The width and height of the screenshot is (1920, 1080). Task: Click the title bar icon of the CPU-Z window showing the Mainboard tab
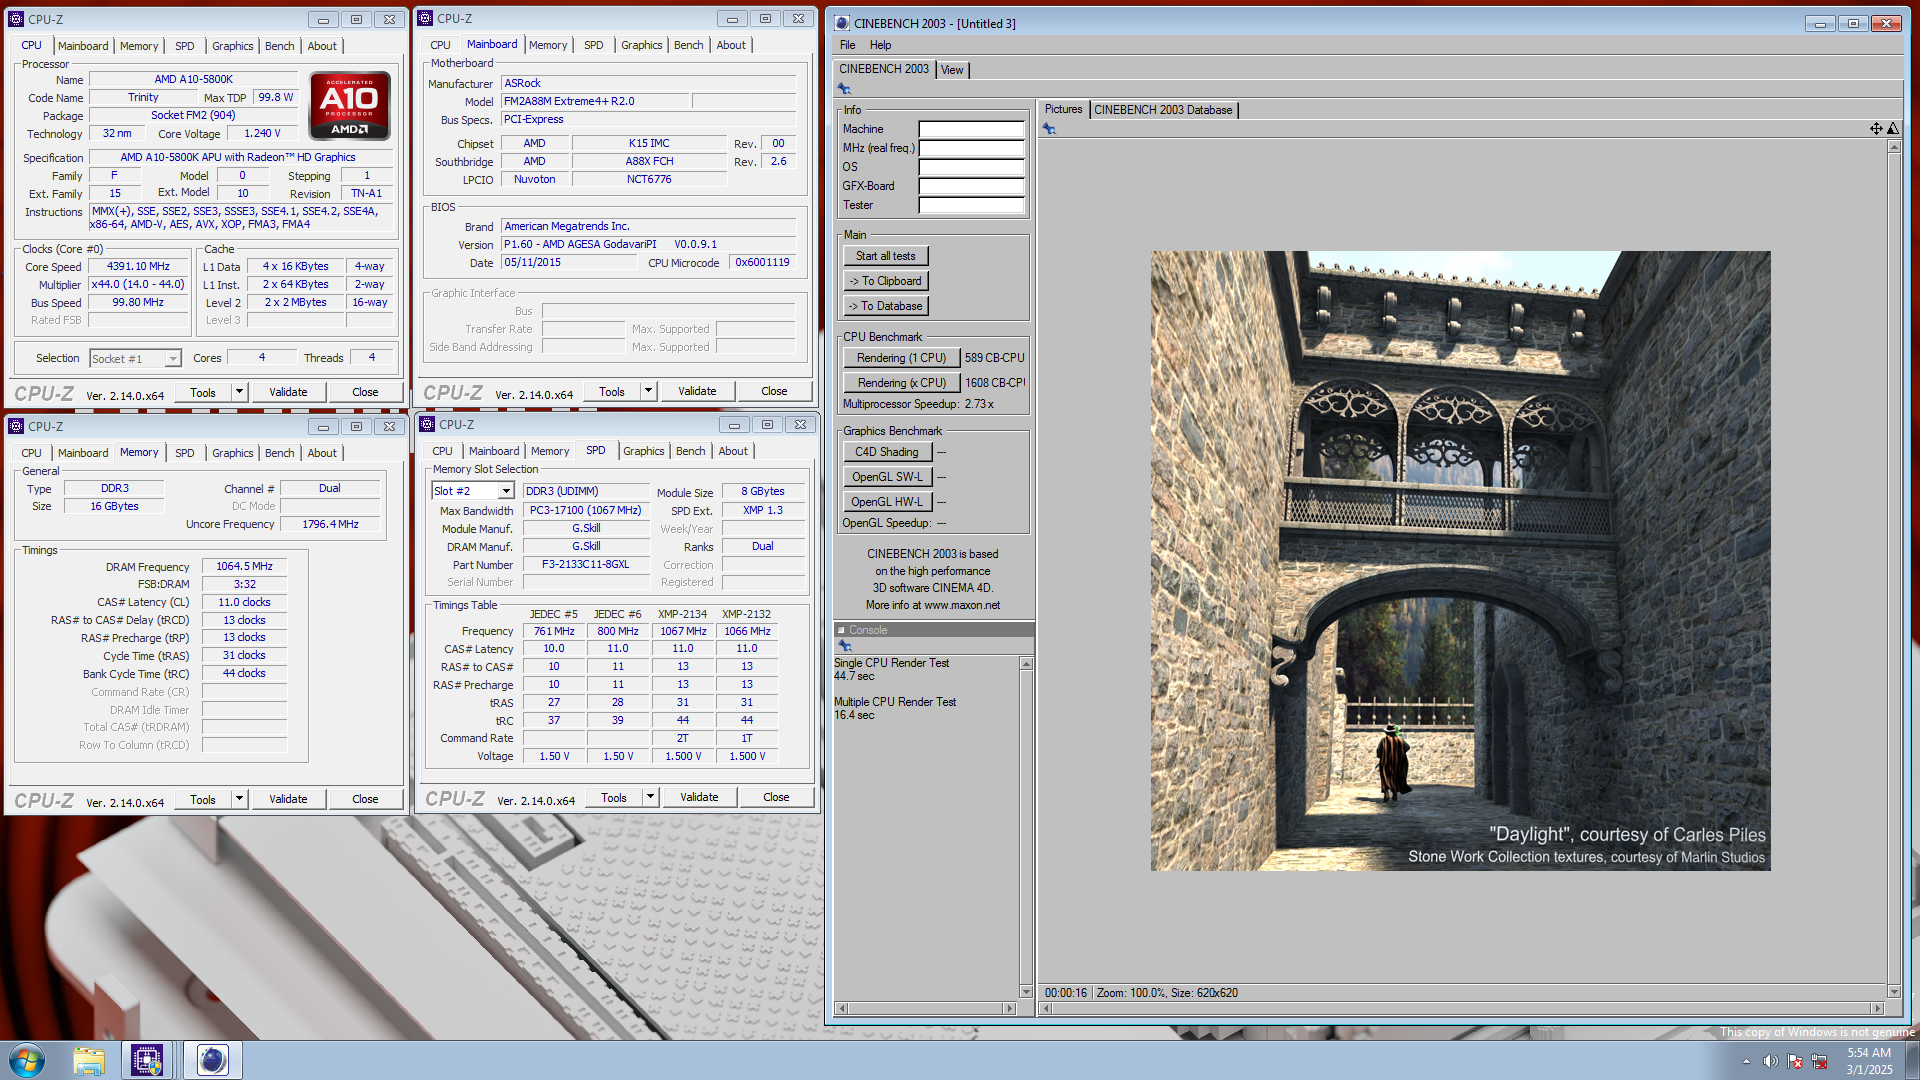(425, 18)
